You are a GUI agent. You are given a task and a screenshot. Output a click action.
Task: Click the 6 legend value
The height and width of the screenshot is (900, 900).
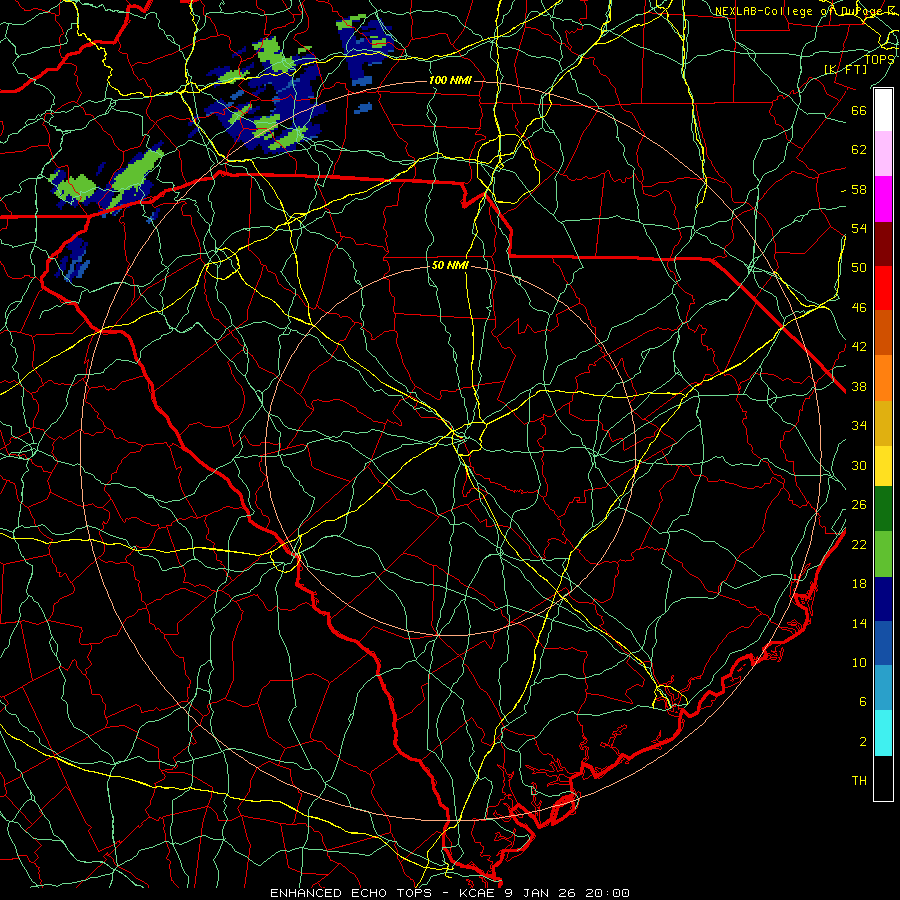(x=863, y=701)
